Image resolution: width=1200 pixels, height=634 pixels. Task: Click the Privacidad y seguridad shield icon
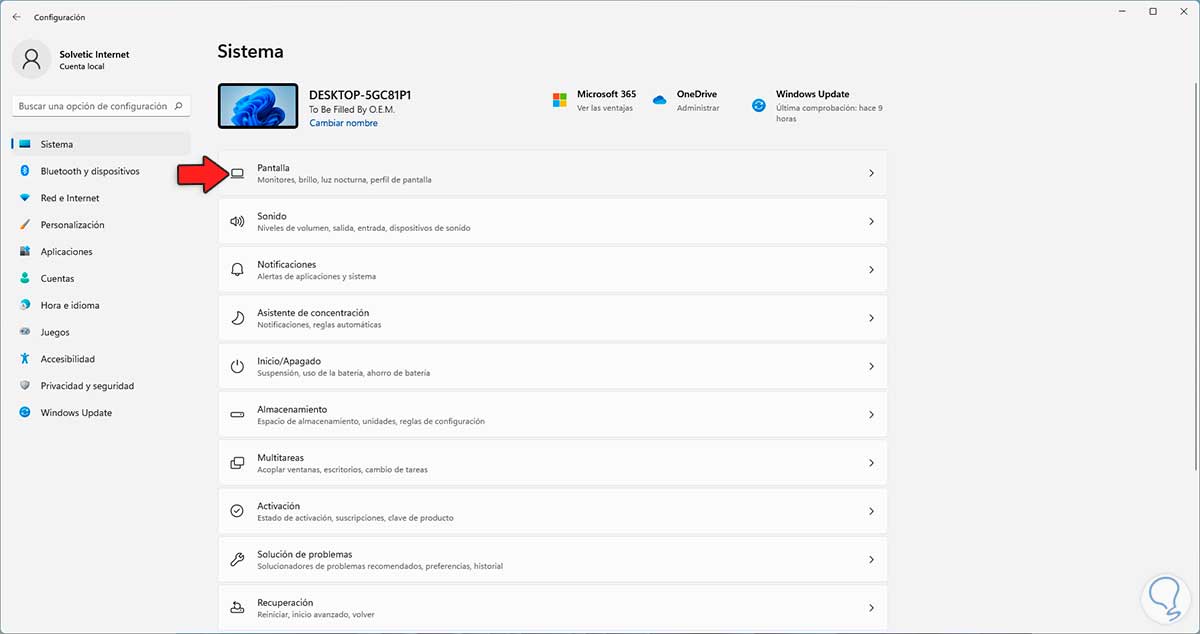[25, 386]
